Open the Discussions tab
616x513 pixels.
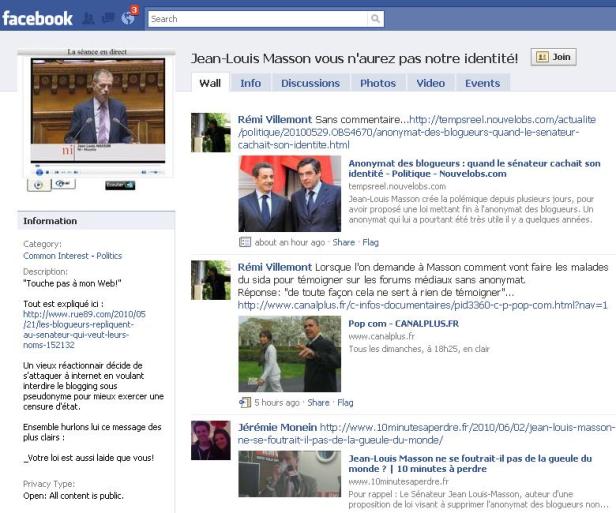click(x=310, y=83)
